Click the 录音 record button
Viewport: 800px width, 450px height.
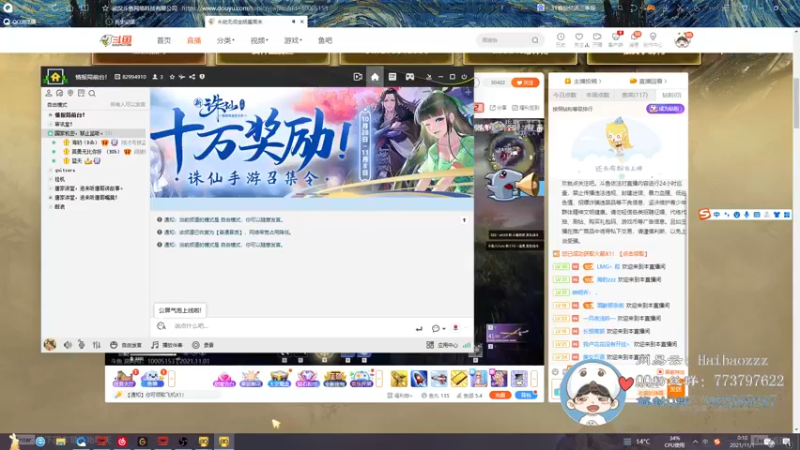(x=203, y=345)
